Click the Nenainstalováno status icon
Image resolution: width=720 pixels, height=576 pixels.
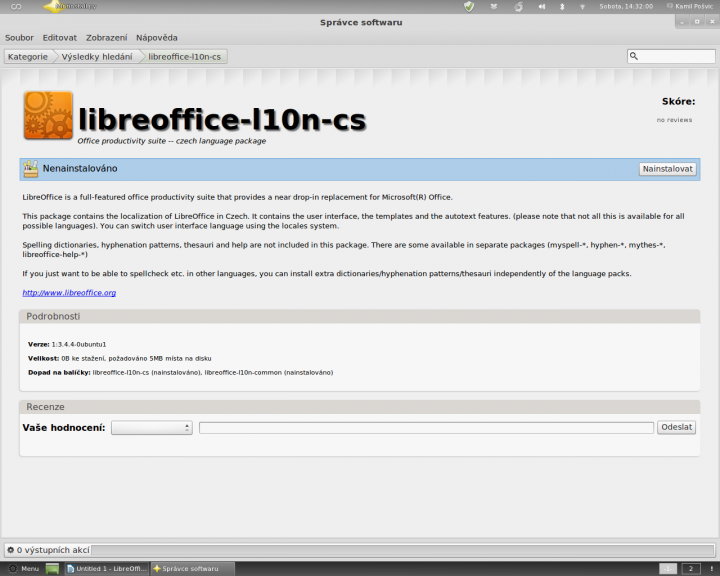pos(31,169)
